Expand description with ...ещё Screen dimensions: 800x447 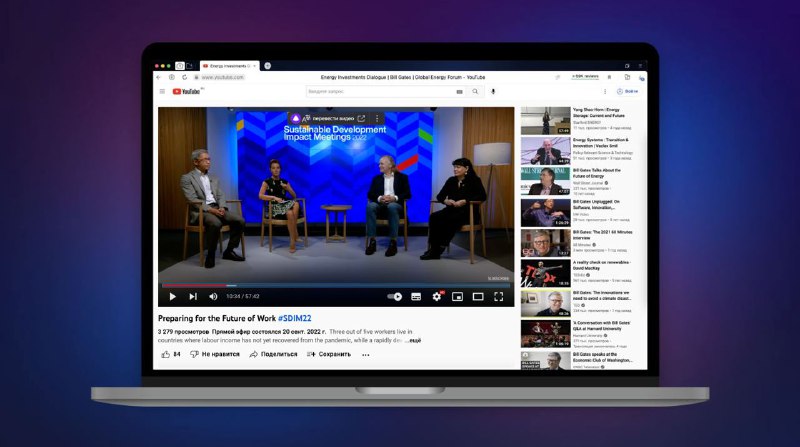point(414,340)
